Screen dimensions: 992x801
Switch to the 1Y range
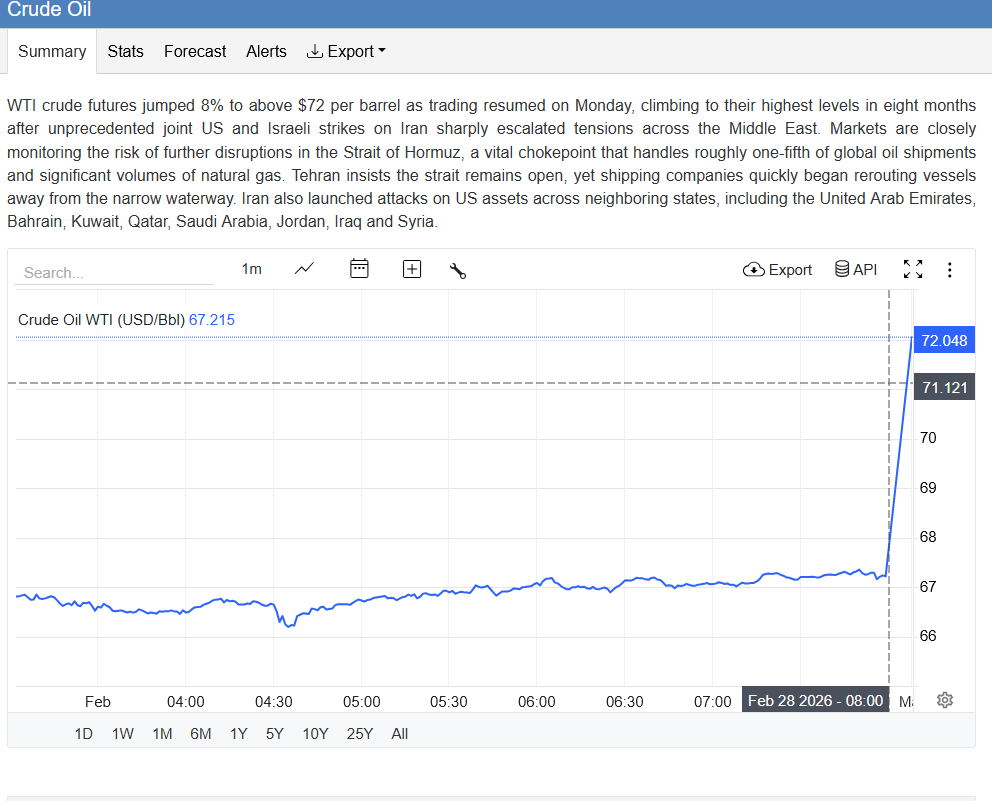239,734
